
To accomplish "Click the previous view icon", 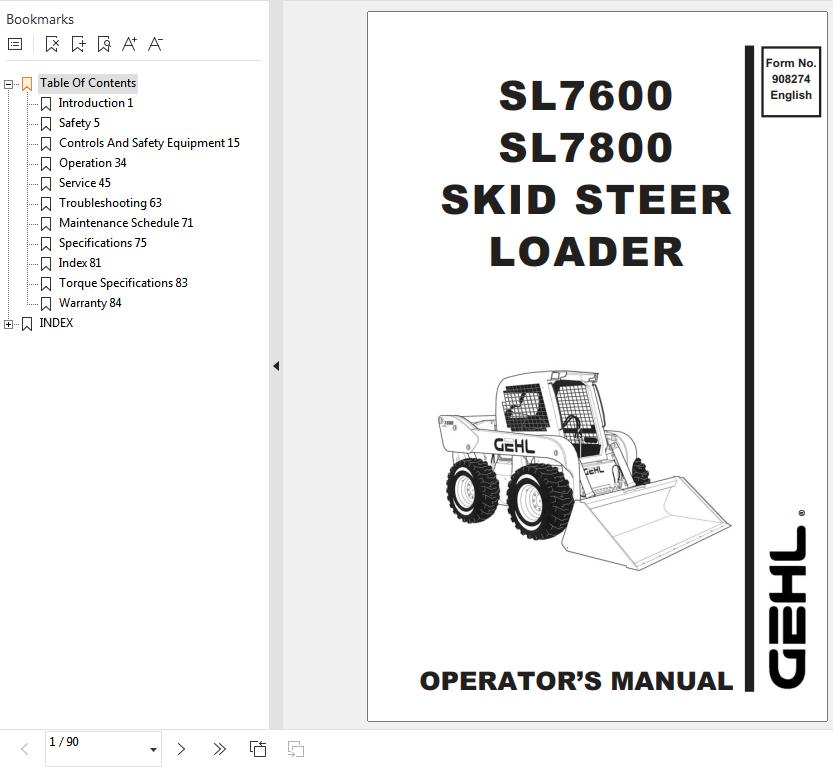I will coord(258,749).
